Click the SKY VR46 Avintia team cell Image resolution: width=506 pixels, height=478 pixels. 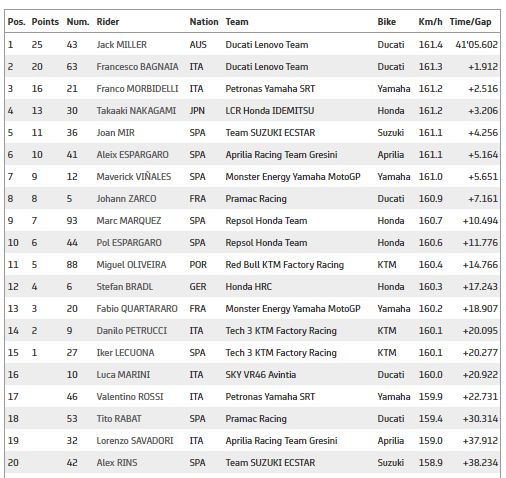click(x=261, y=375)
